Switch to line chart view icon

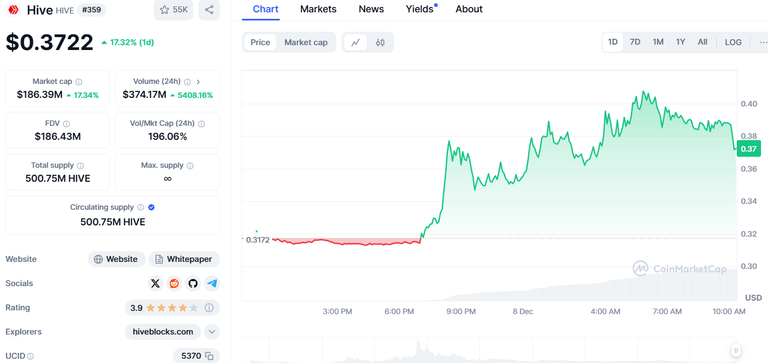click(356, 42)
